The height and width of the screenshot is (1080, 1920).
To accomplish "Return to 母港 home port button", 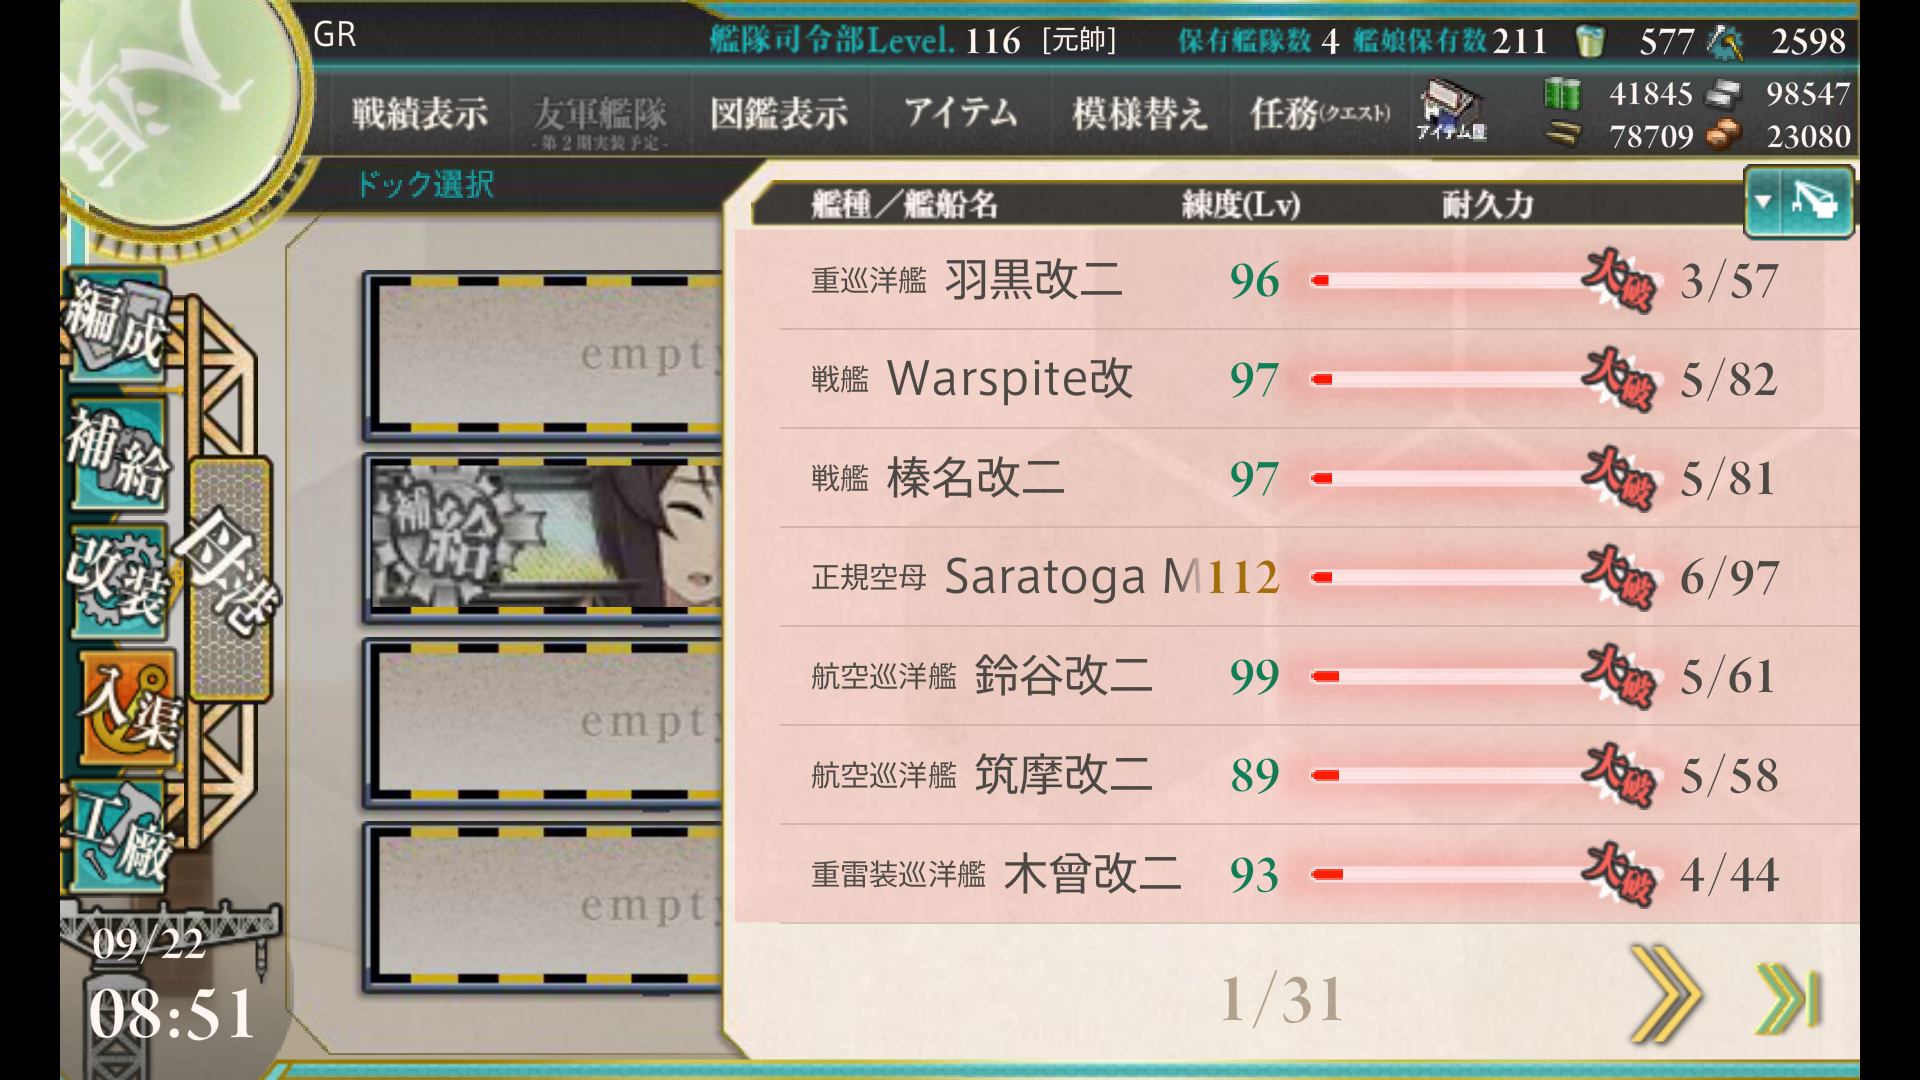I will coord(230,580).
